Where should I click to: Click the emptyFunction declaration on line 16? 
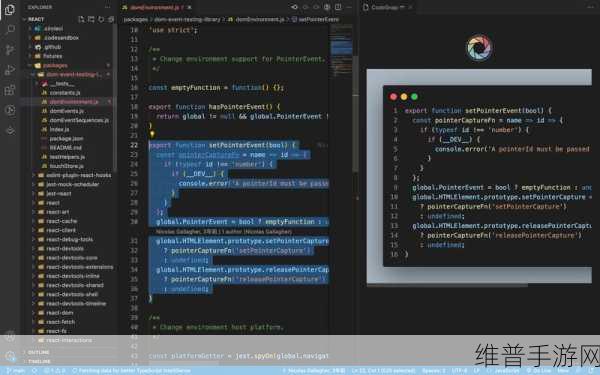(x=195, y=88)
